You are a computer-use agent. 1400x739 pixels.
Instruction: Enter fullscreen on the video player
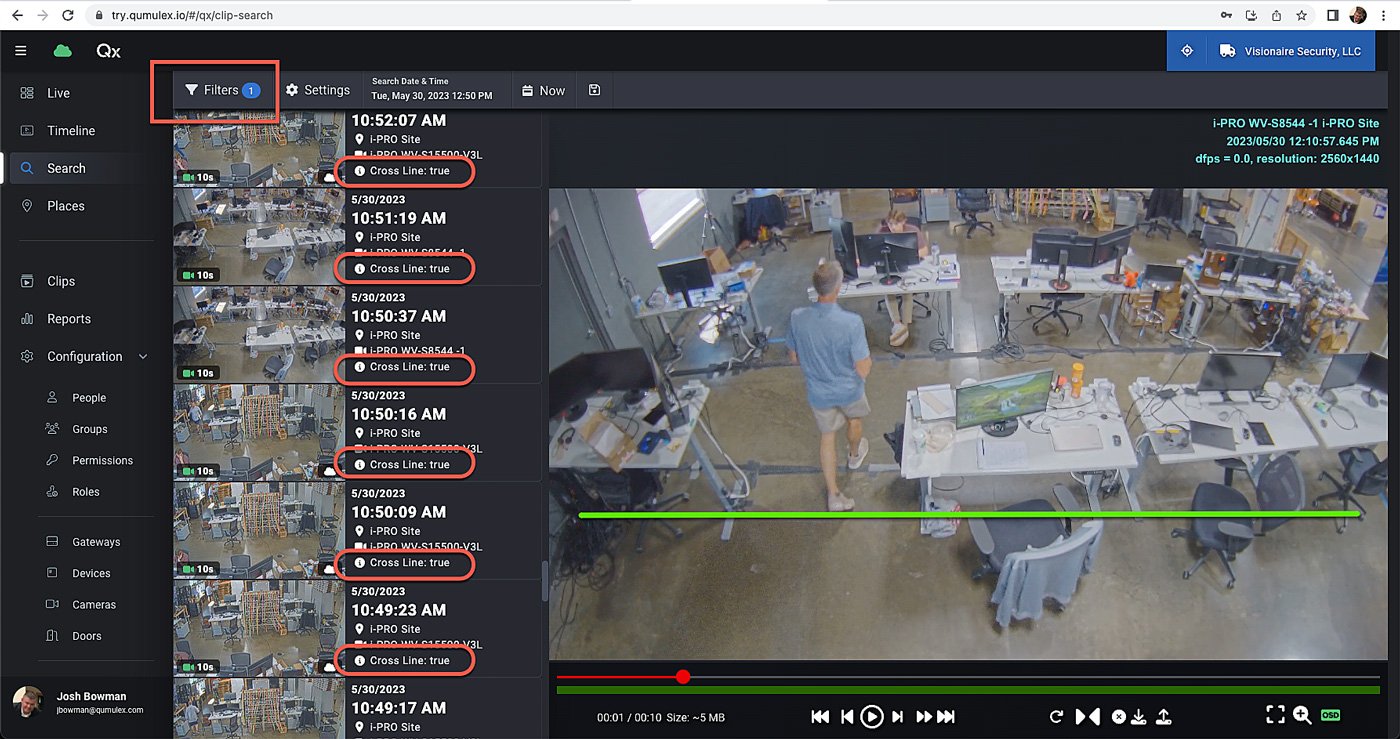point(1275,715)
